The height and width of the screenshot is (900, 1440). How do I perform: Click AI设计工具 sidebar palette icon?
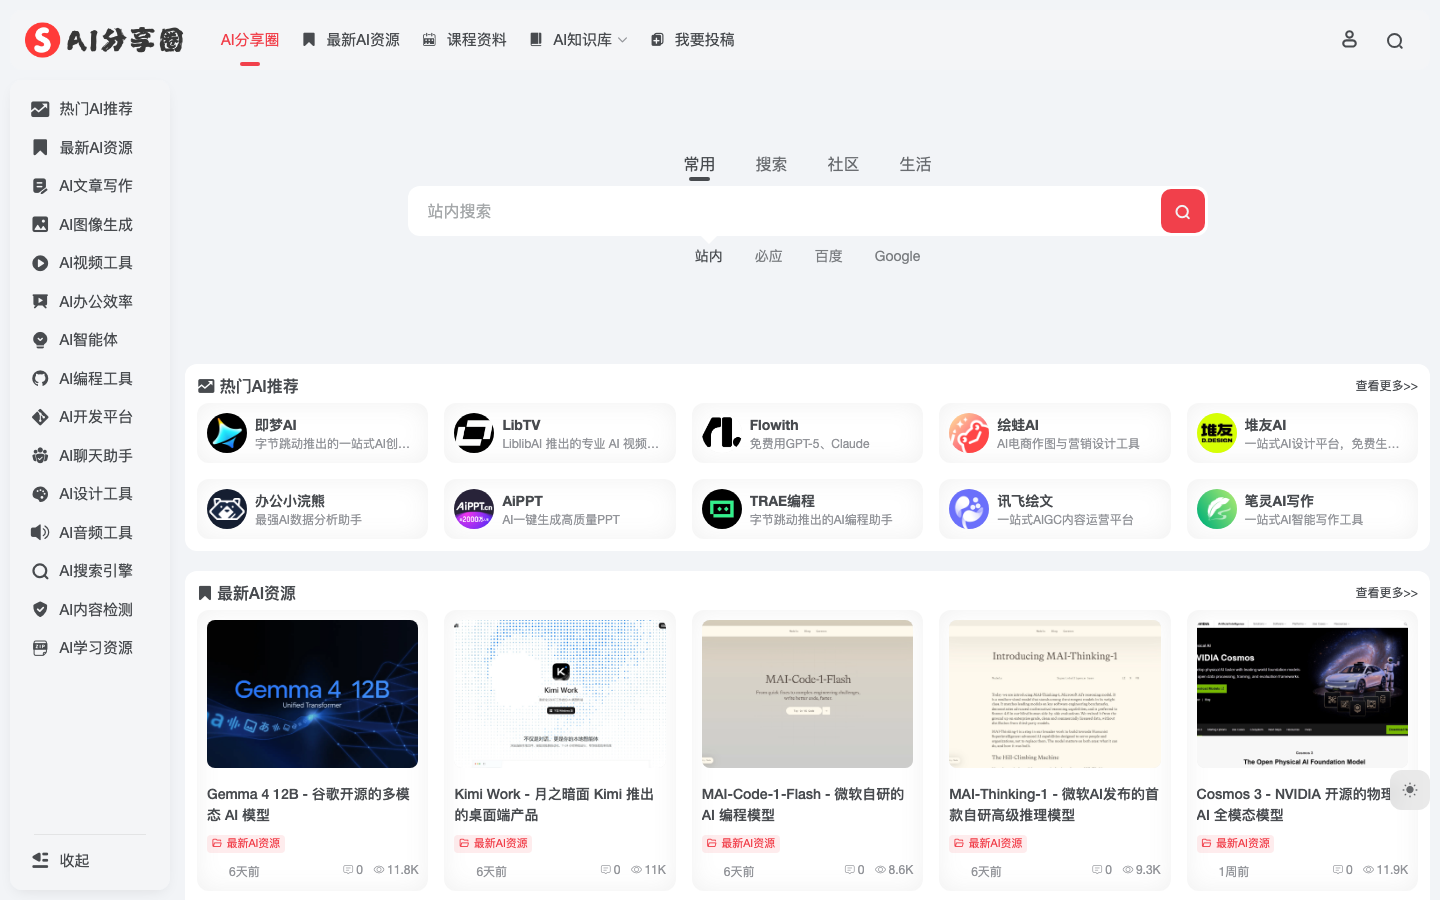pos(40,494)
